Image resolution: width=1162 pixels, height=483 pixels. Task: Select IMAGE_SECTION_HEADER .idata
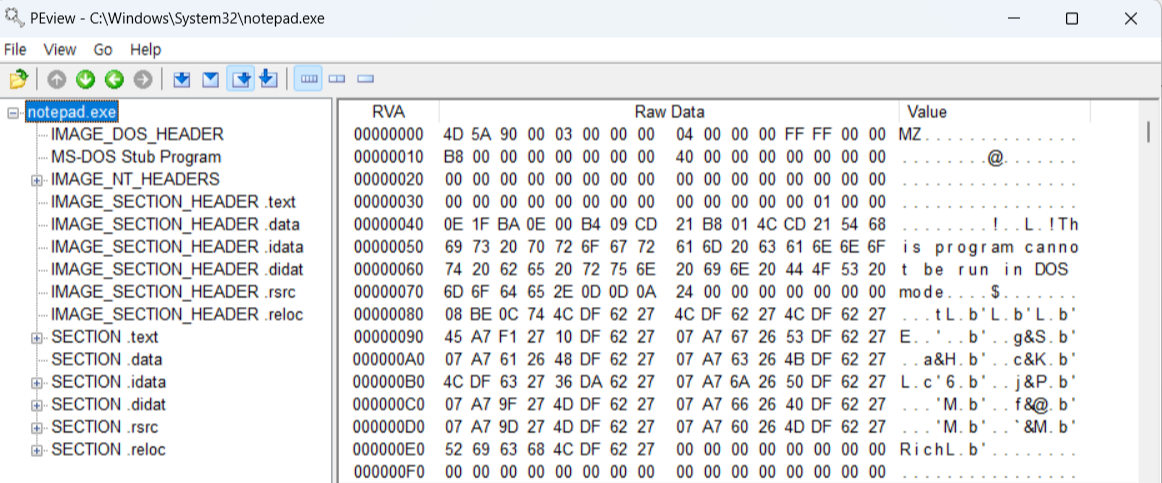tap(177, 247)
